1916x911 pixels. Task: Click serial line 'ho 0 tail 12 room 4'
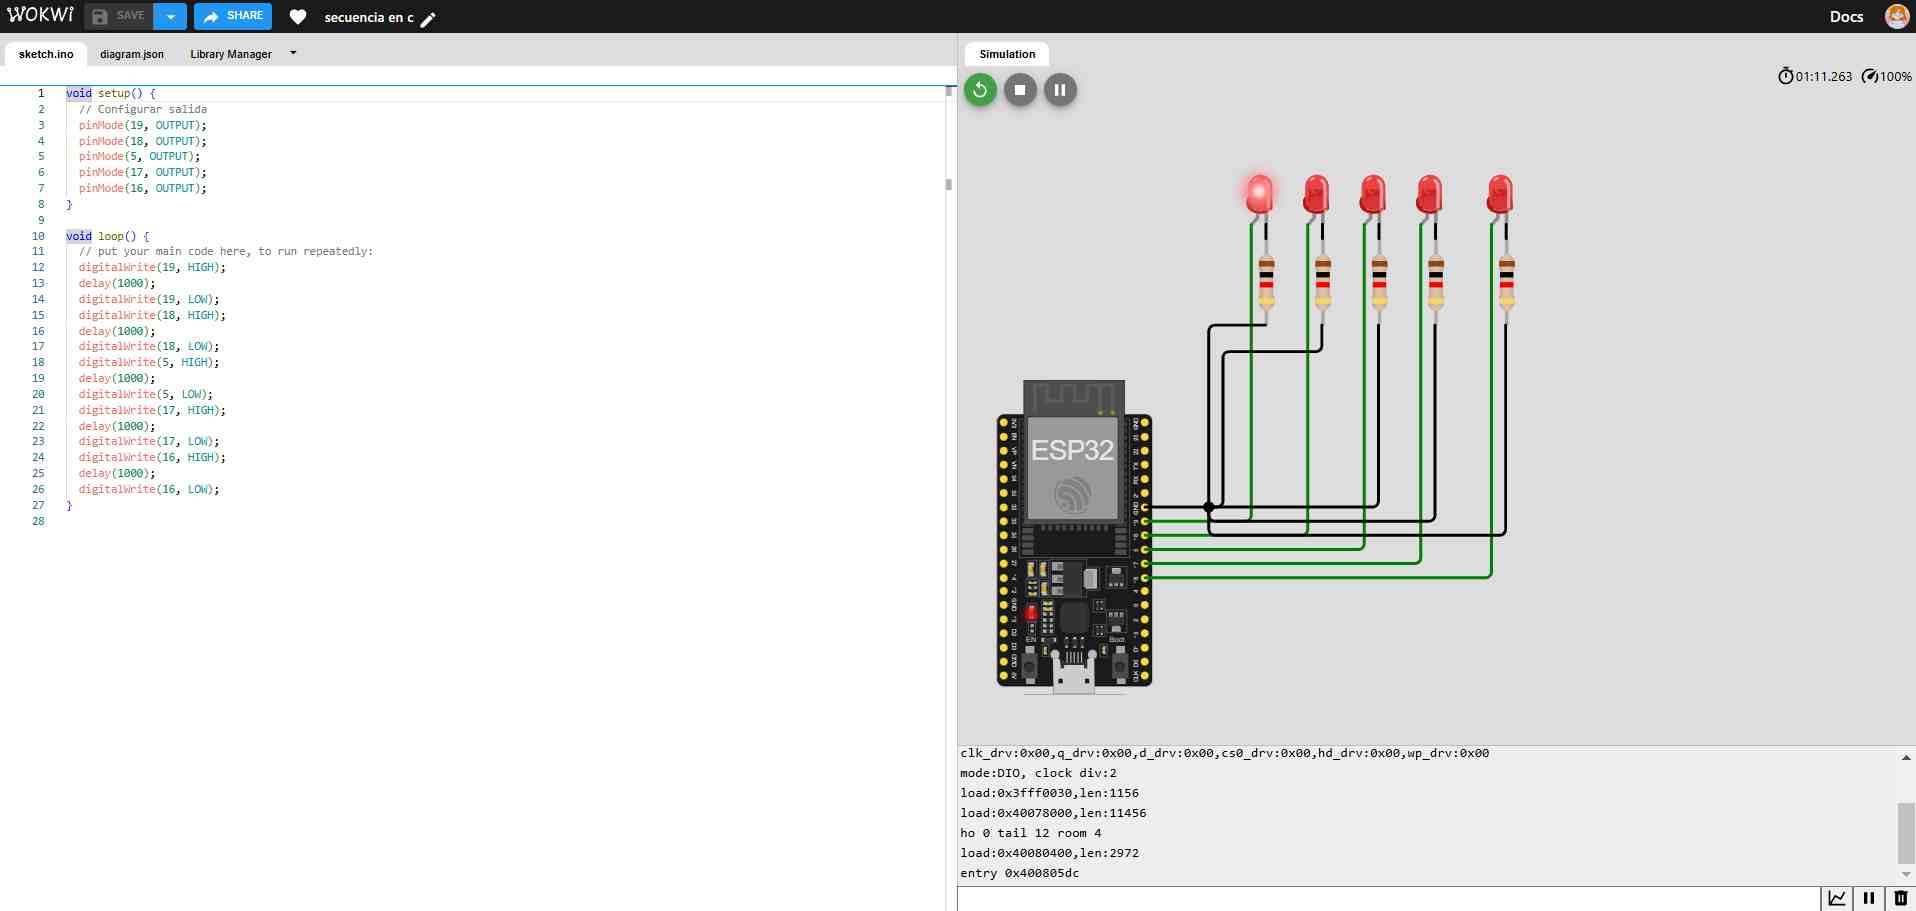(1030, 833)
